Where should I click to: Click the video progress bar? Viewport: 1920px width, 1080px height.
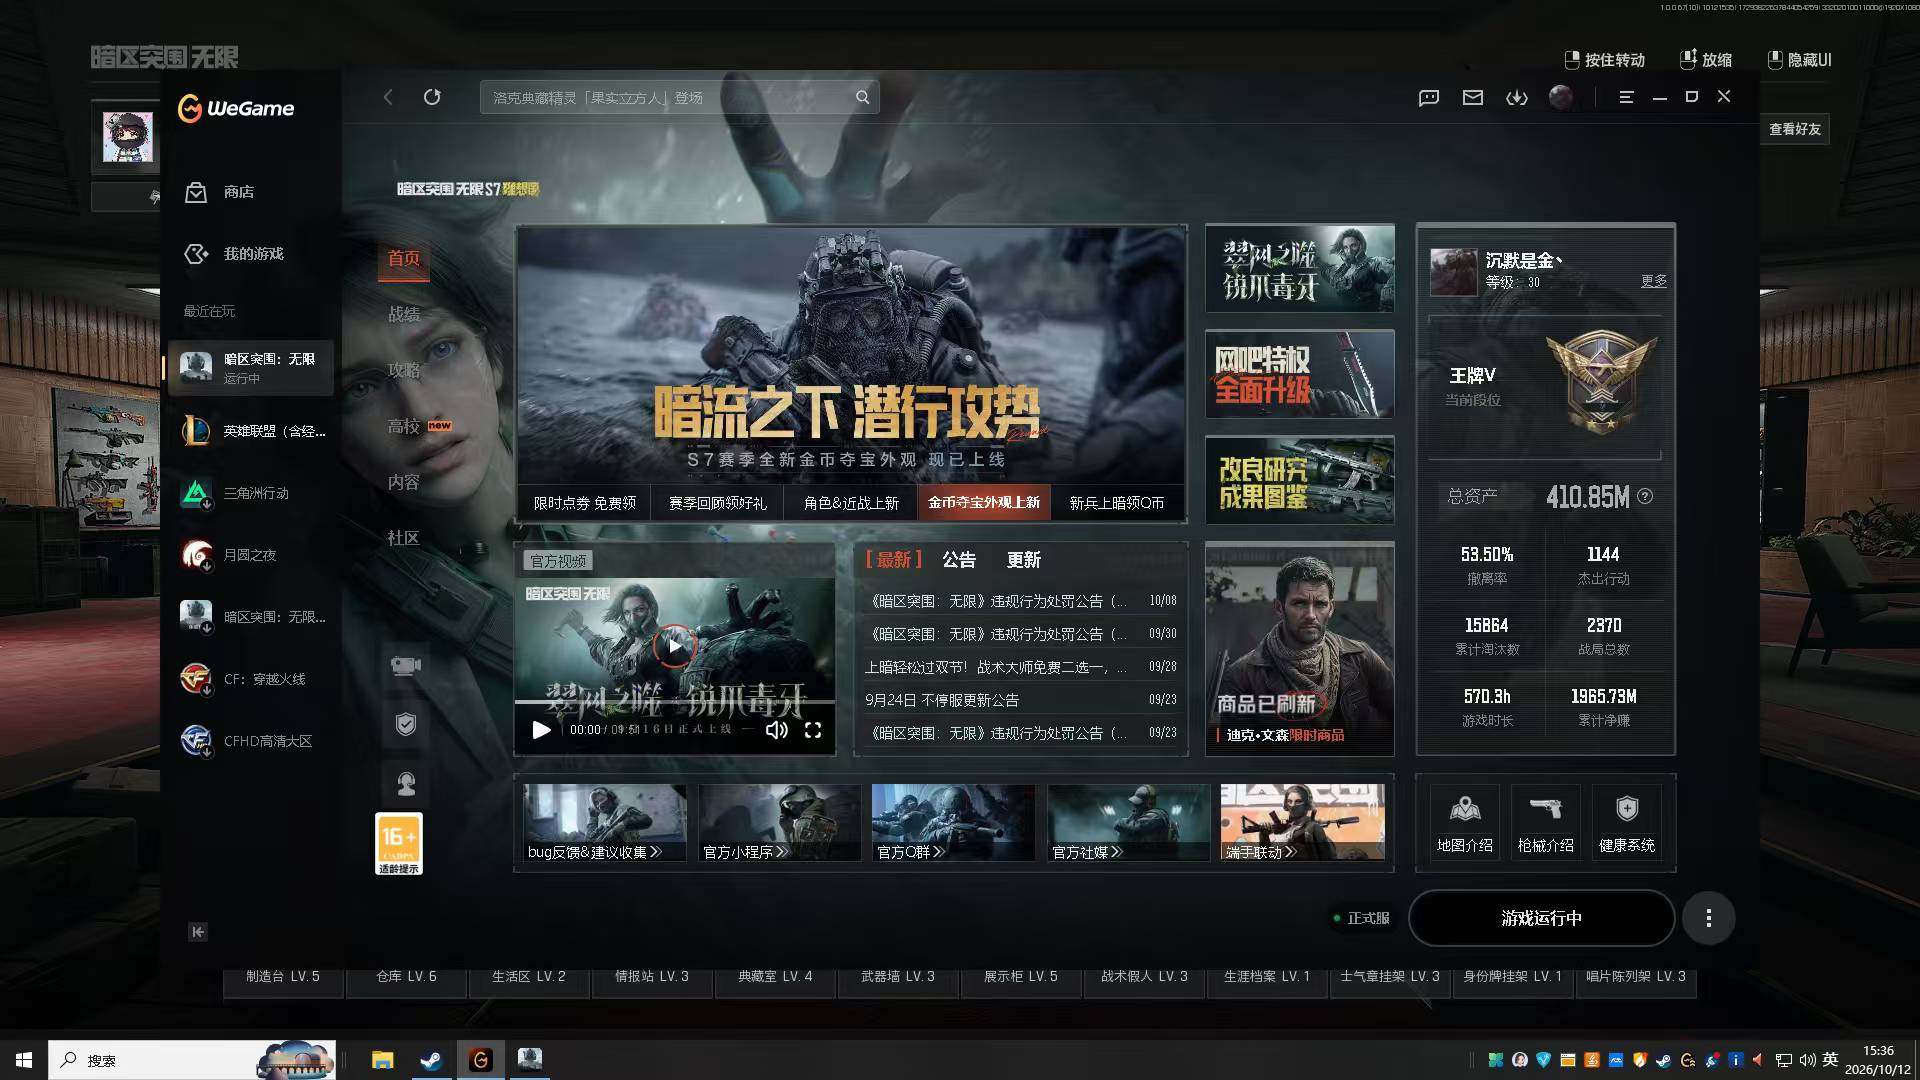tap(675, 703)
